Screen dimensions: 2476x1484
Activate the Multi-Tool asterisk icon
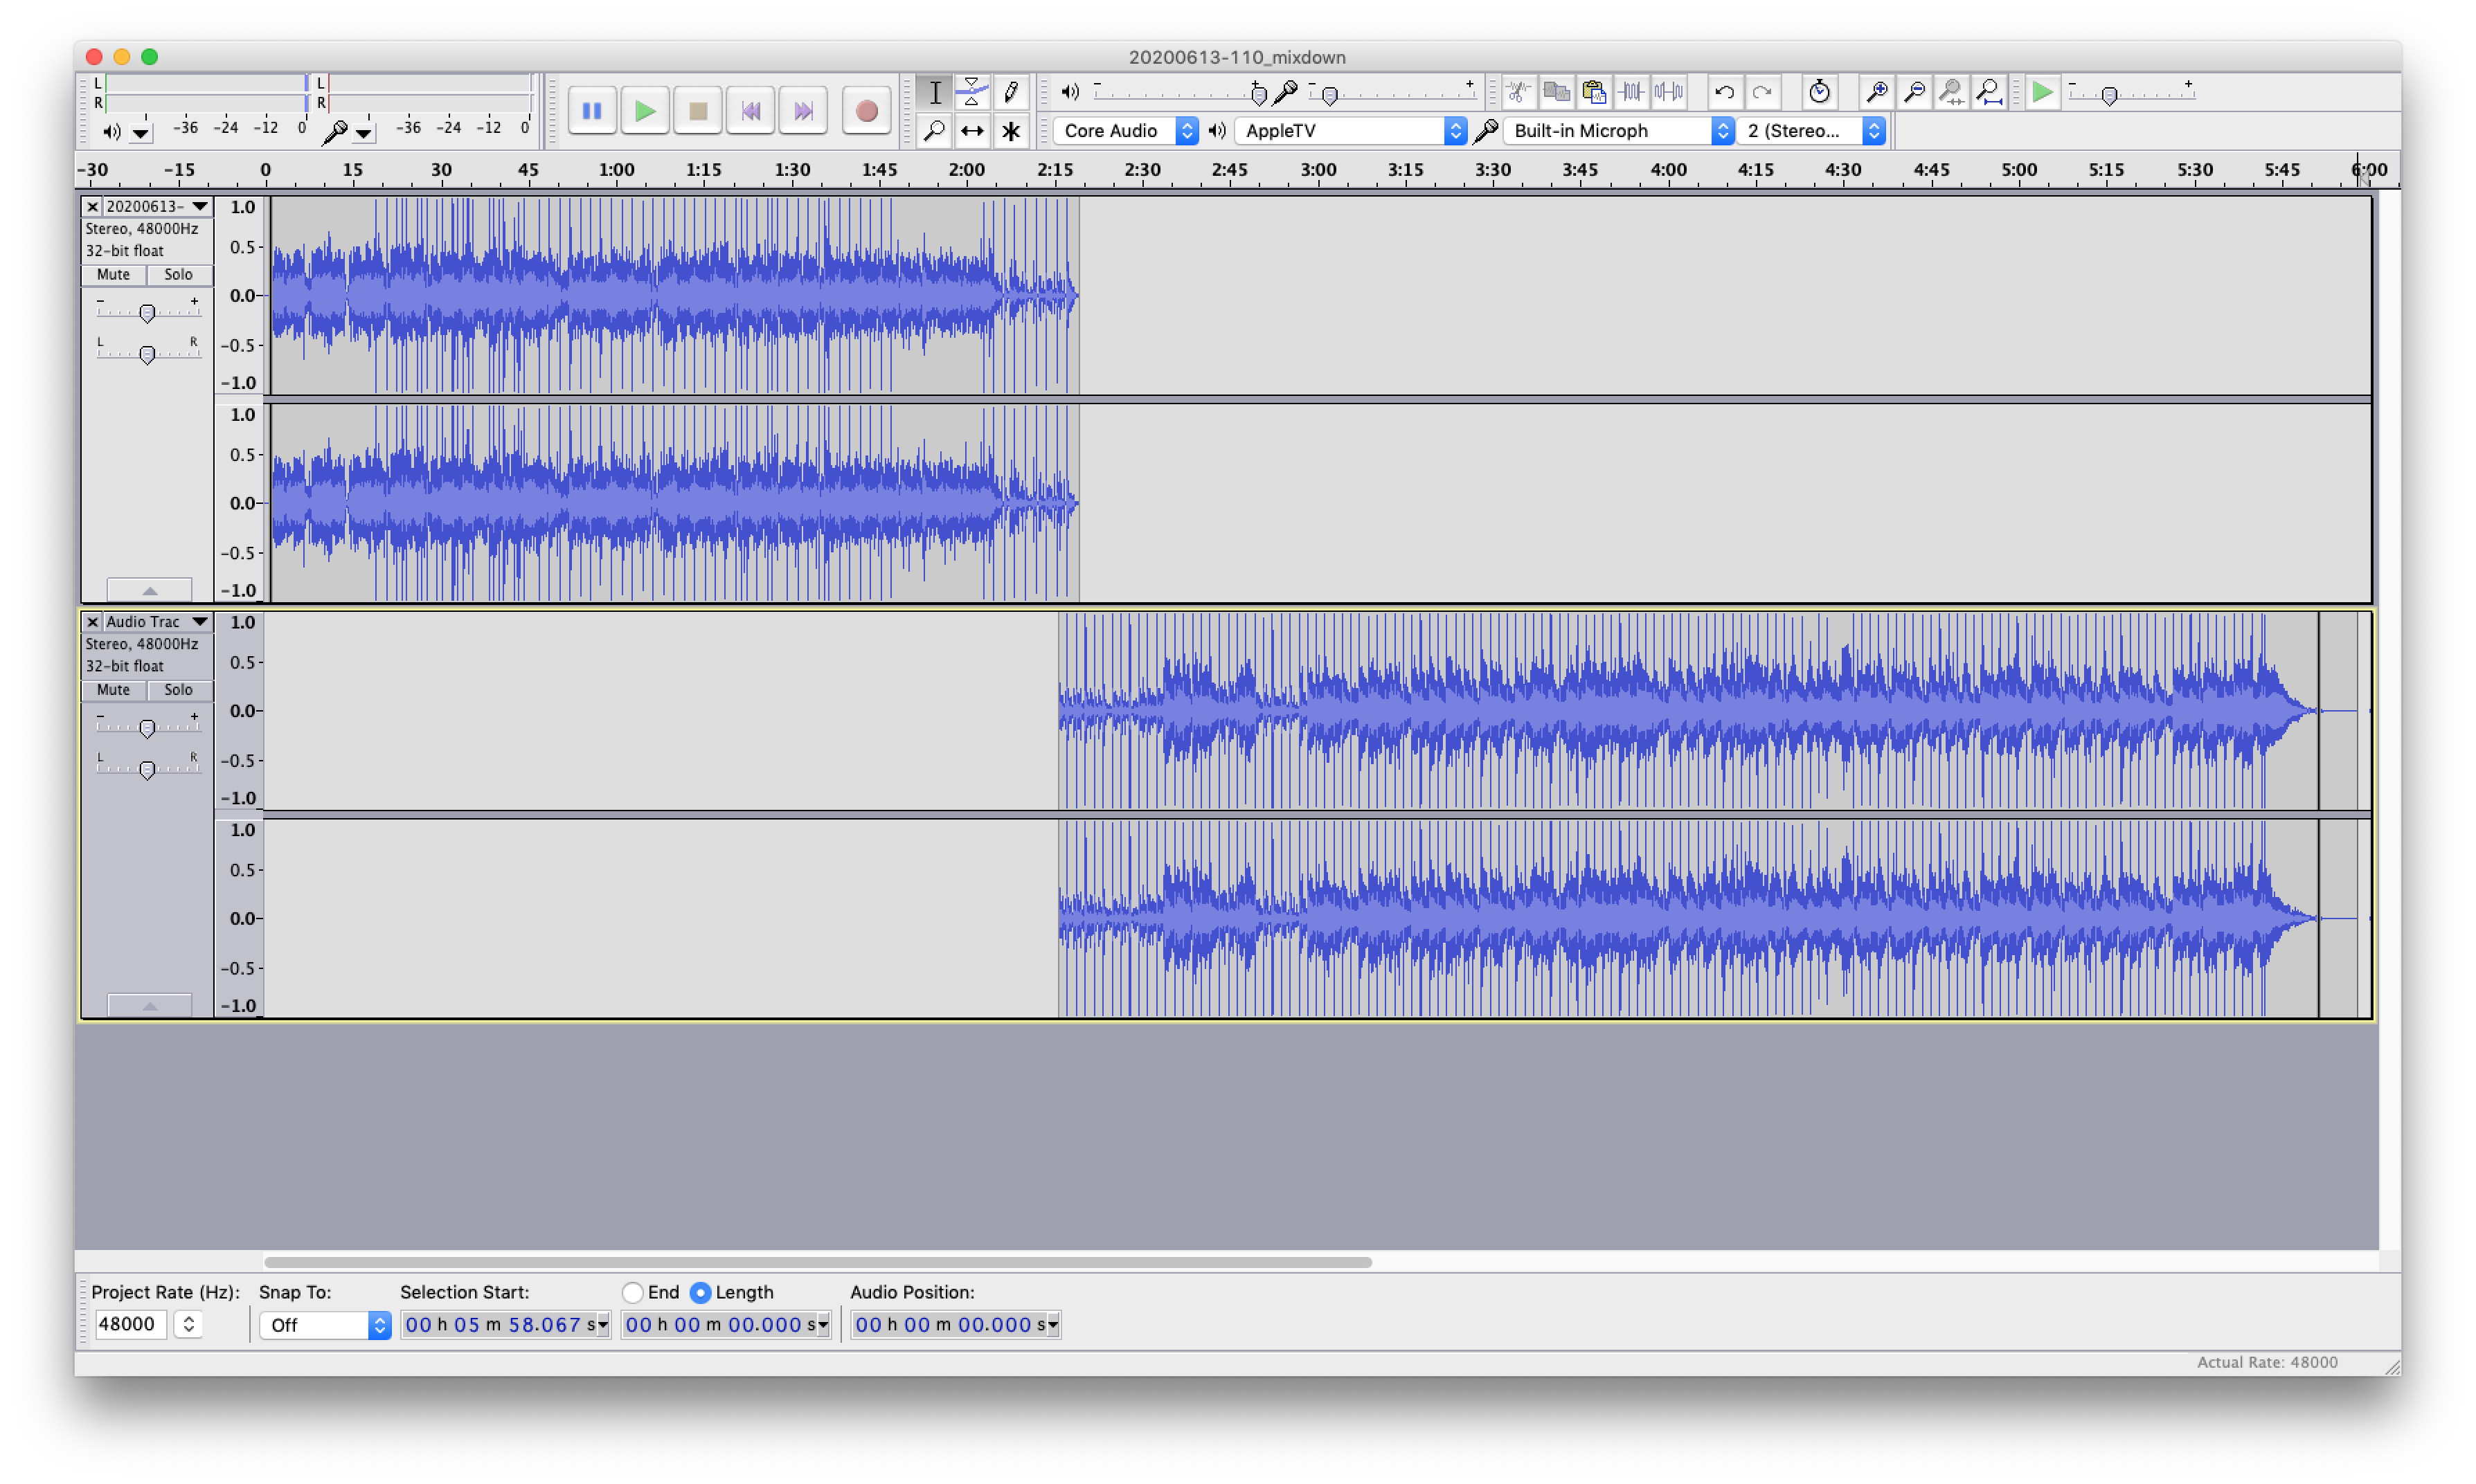tap(1010, 131)
